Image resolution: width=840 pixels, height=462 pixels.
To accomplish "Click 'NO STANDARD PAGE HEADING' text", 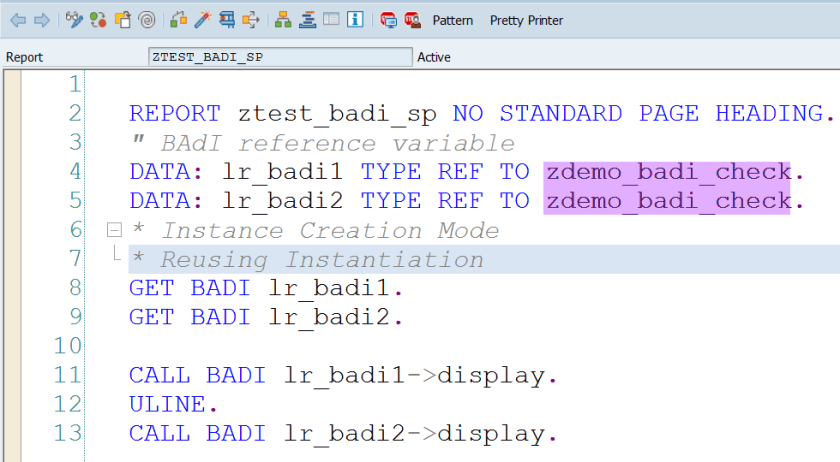I will point(638,114).
